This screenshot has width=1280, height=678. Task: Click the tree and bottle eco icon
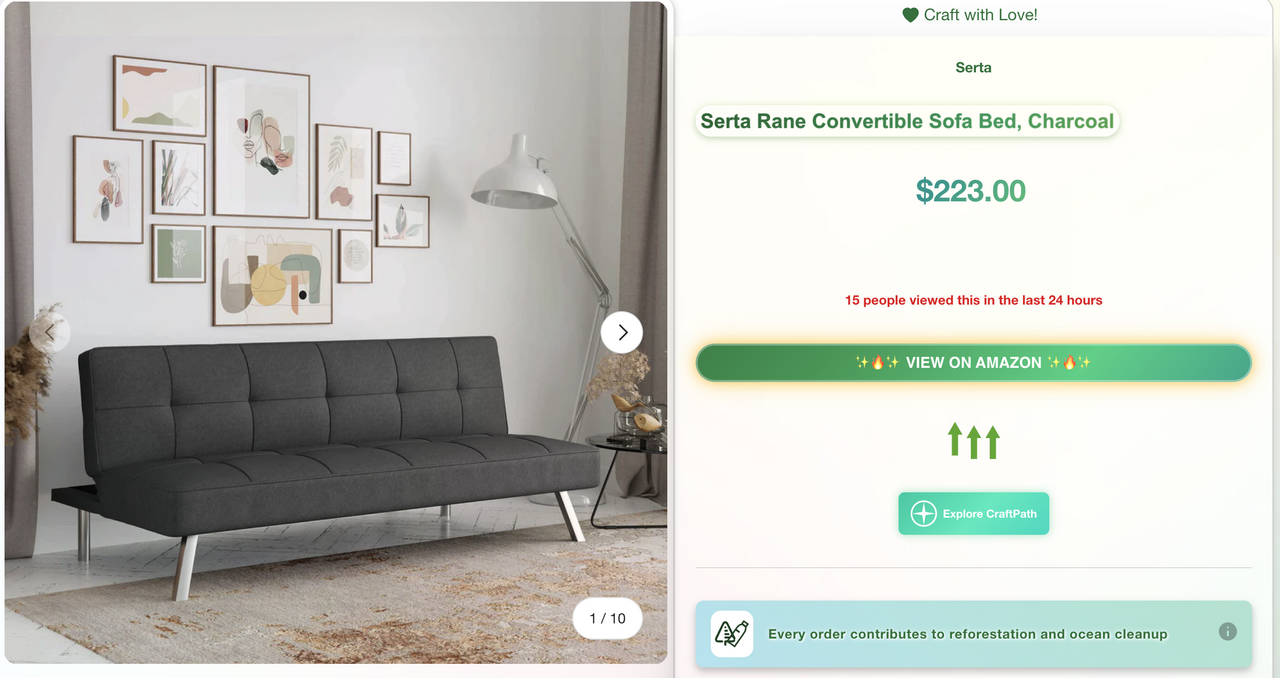[x=732, y=634]
